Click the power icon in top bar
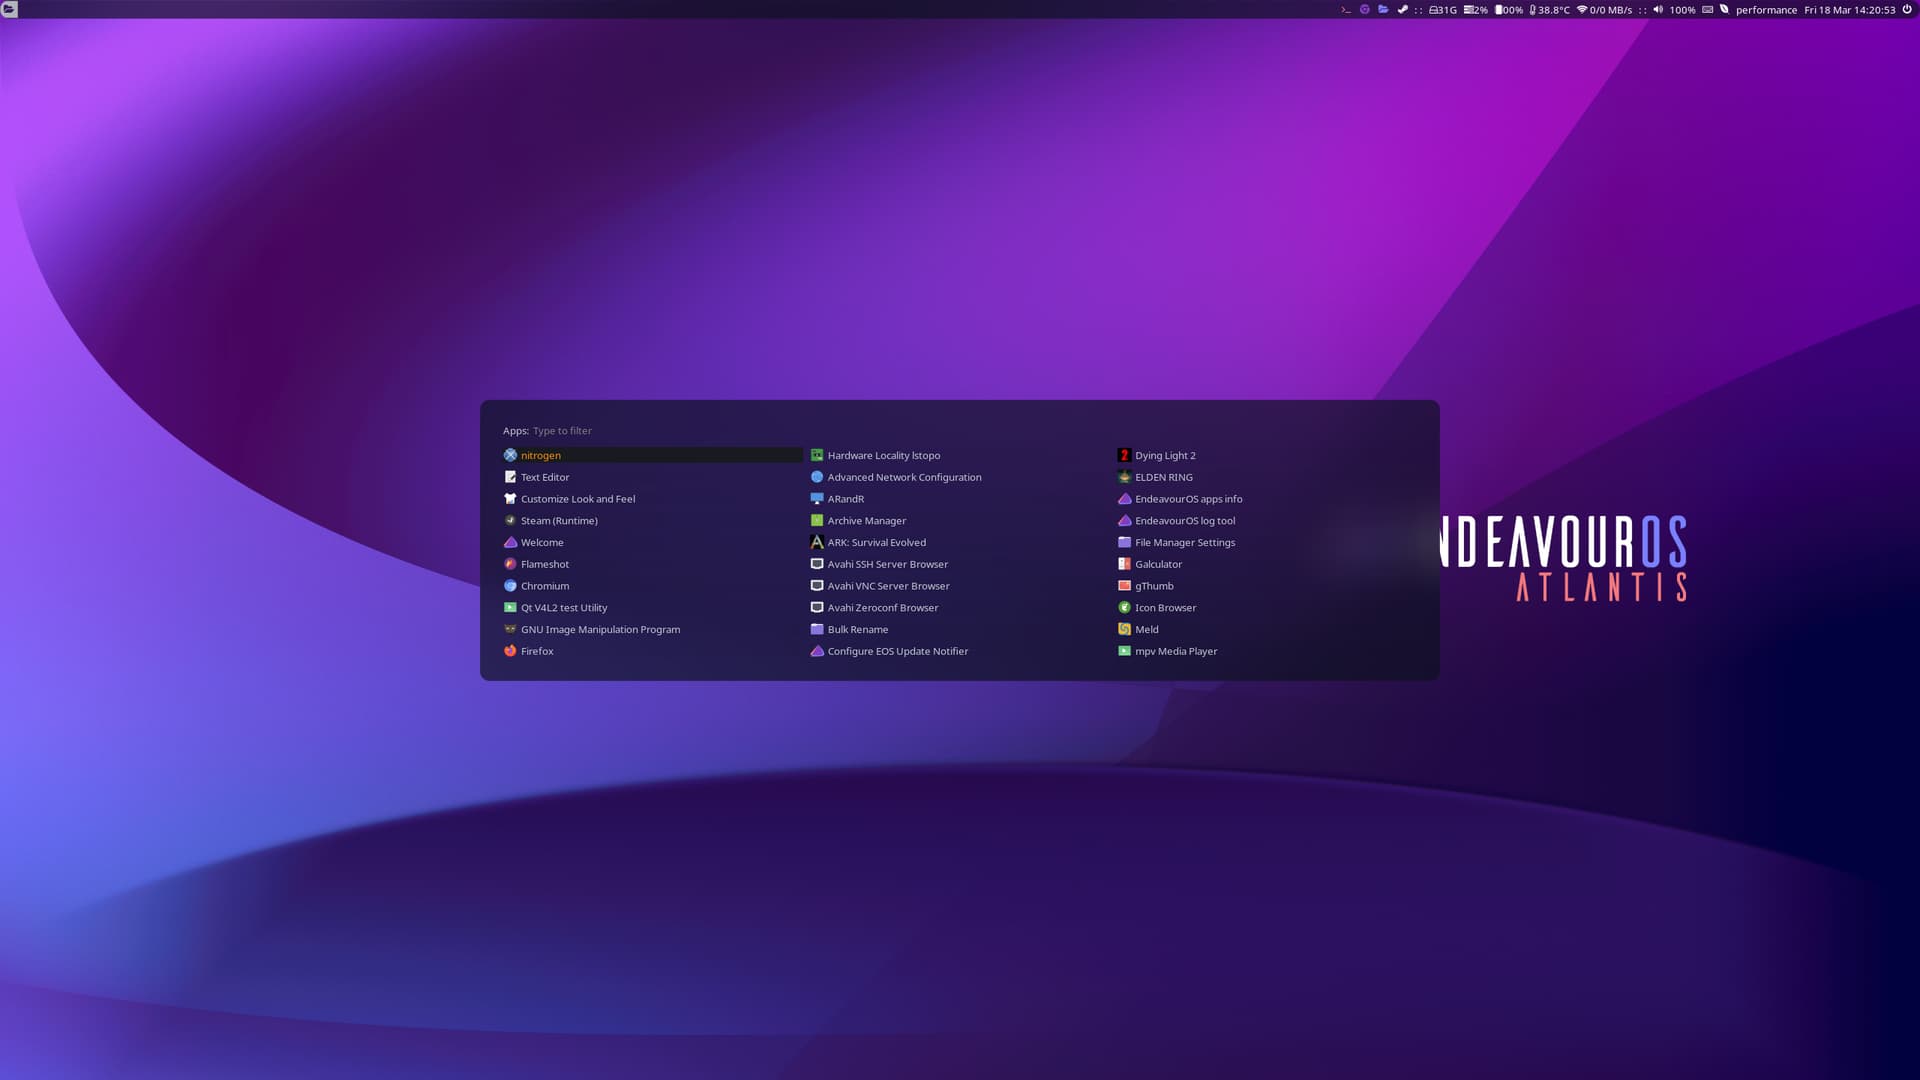This screenshot has height=1080, width=1920. (x=1907, y=10)
